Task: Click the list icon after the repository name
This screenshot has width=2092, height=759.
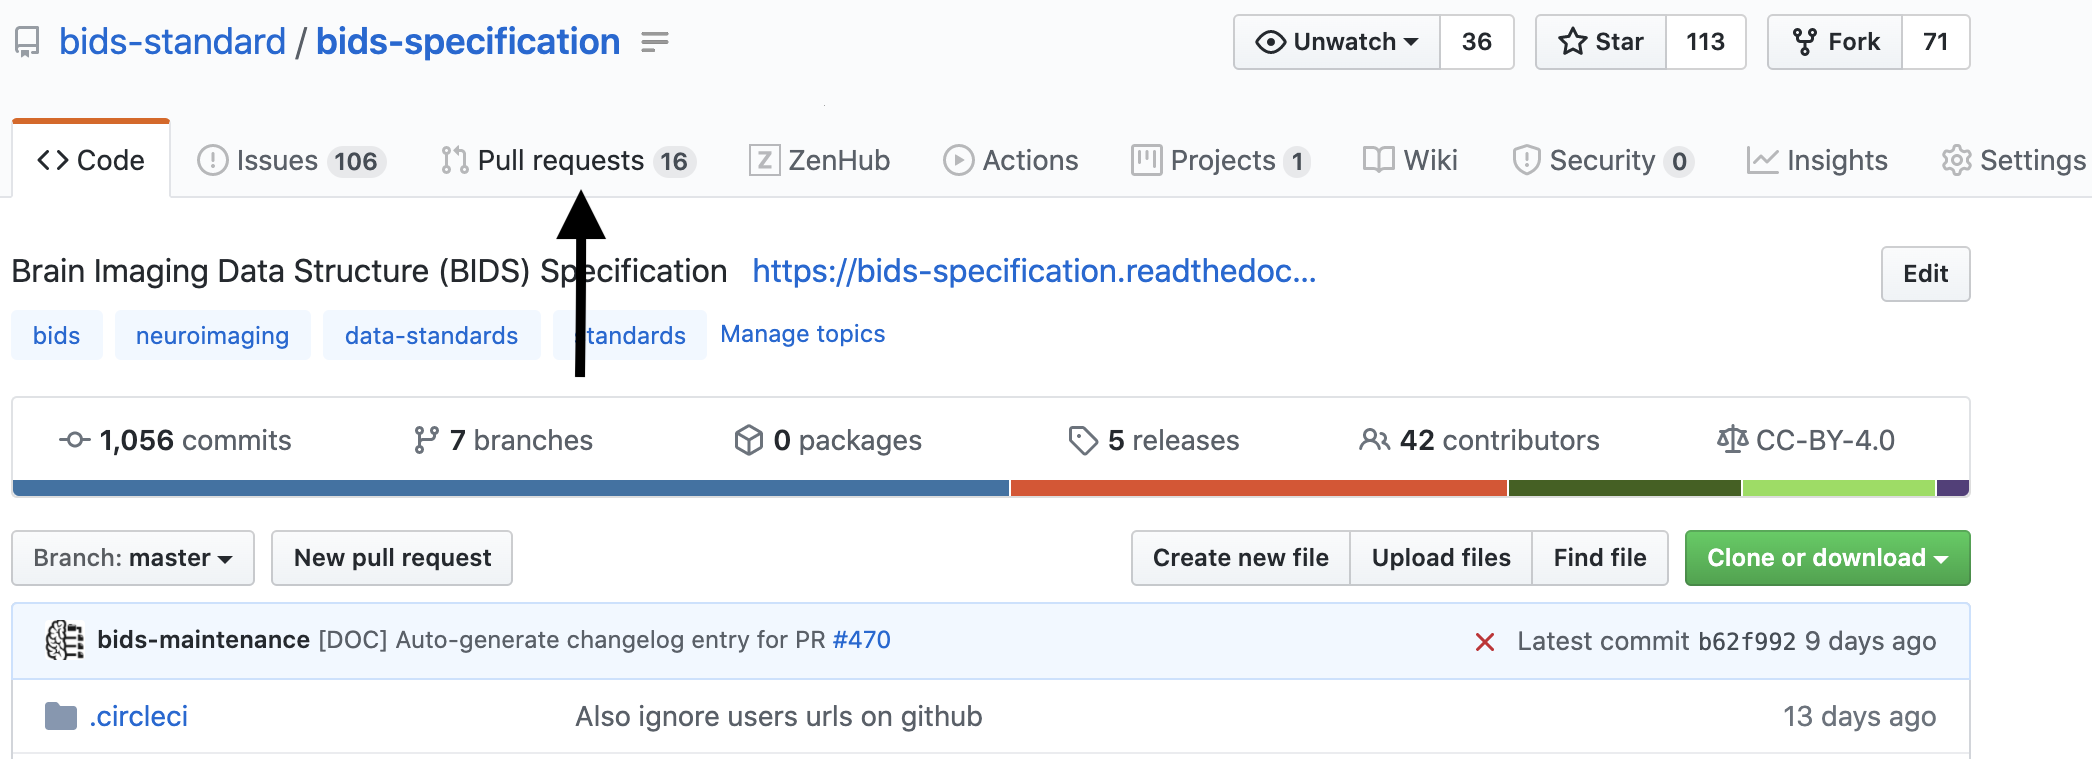Action: (654, 42)
